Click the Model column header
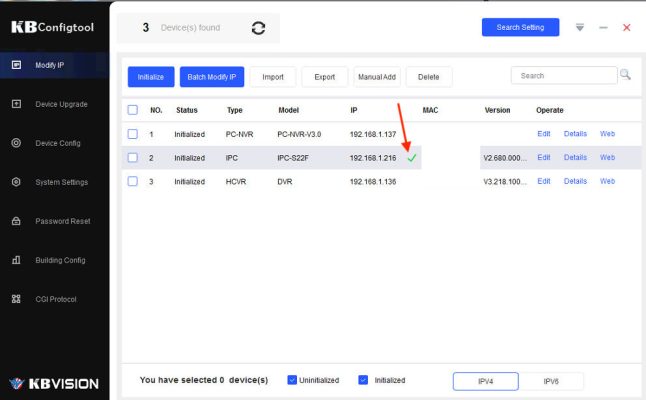This screenshot has height=400, width=646. [x=288, y=110]
